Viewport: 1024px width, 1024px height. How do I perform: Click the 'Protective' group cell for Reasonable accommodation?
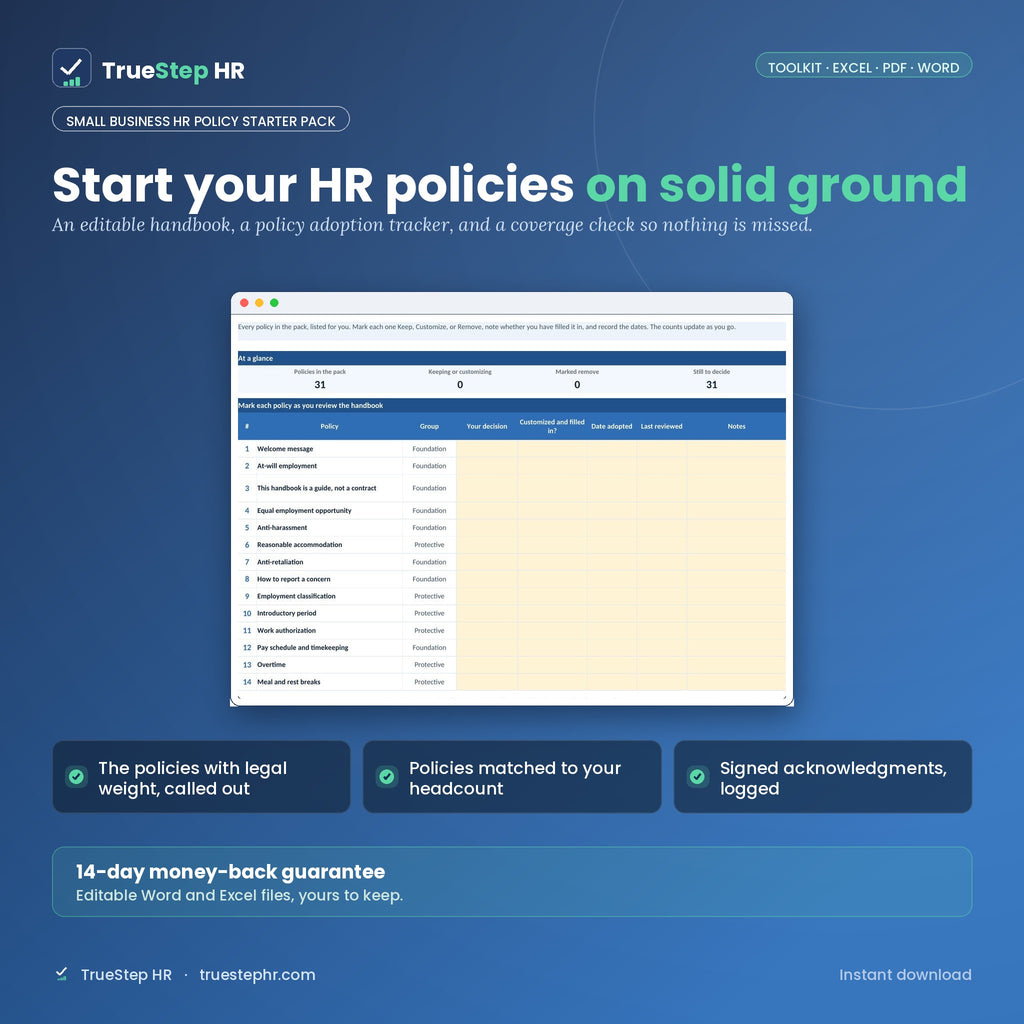(429, 545)
